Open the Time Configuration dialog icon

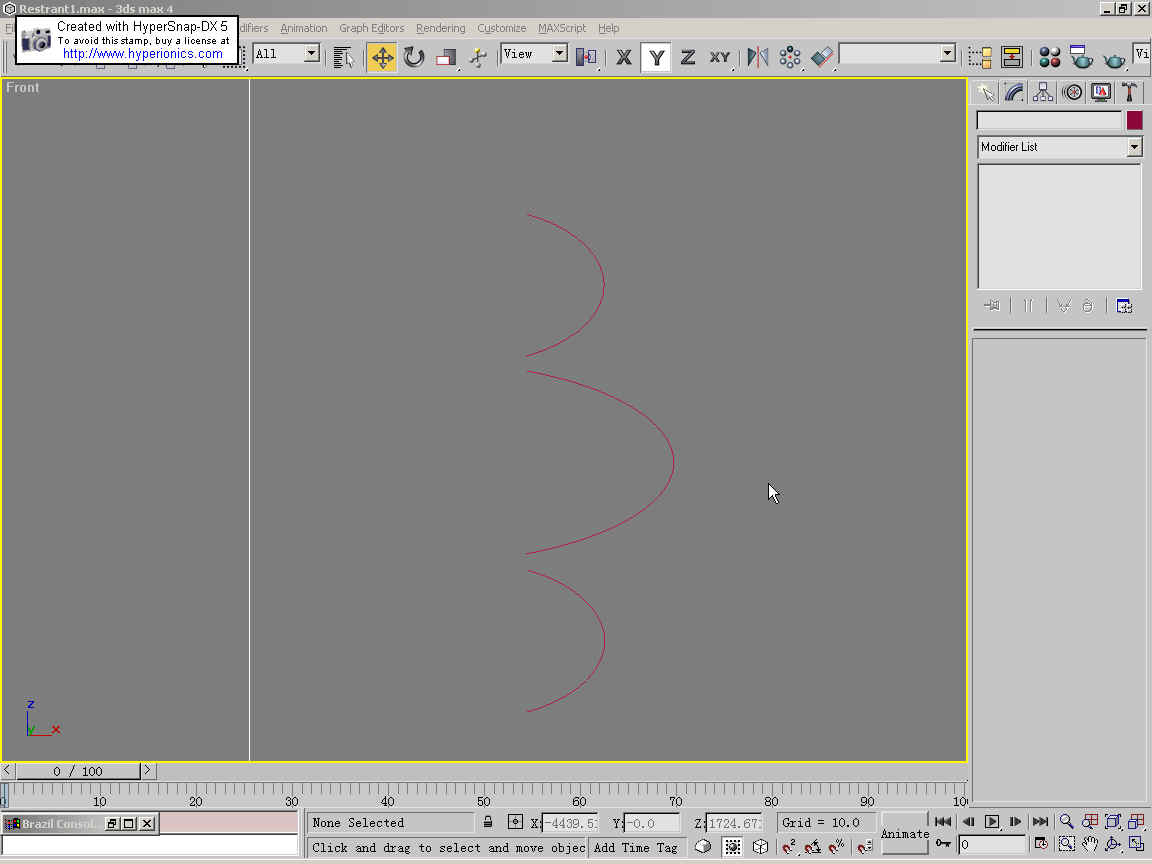1041,845
